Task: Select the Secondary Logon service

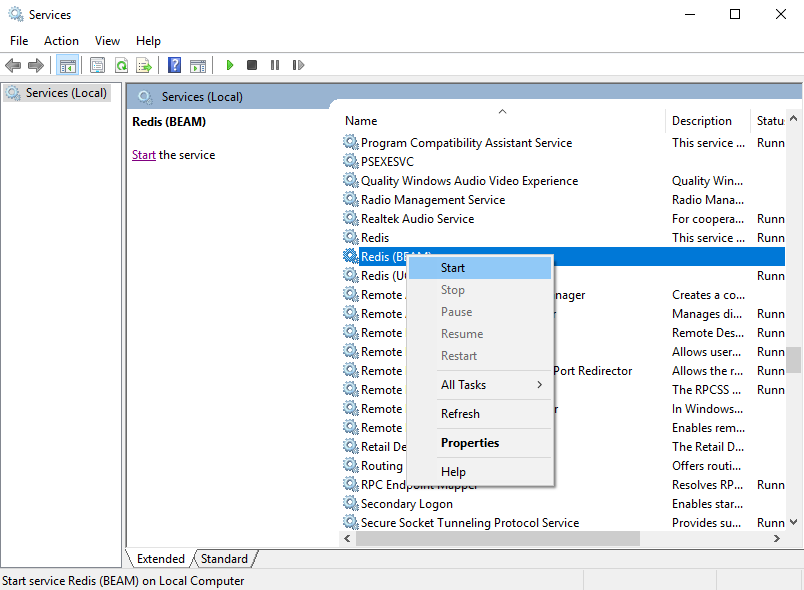Action: pos(406,504)
